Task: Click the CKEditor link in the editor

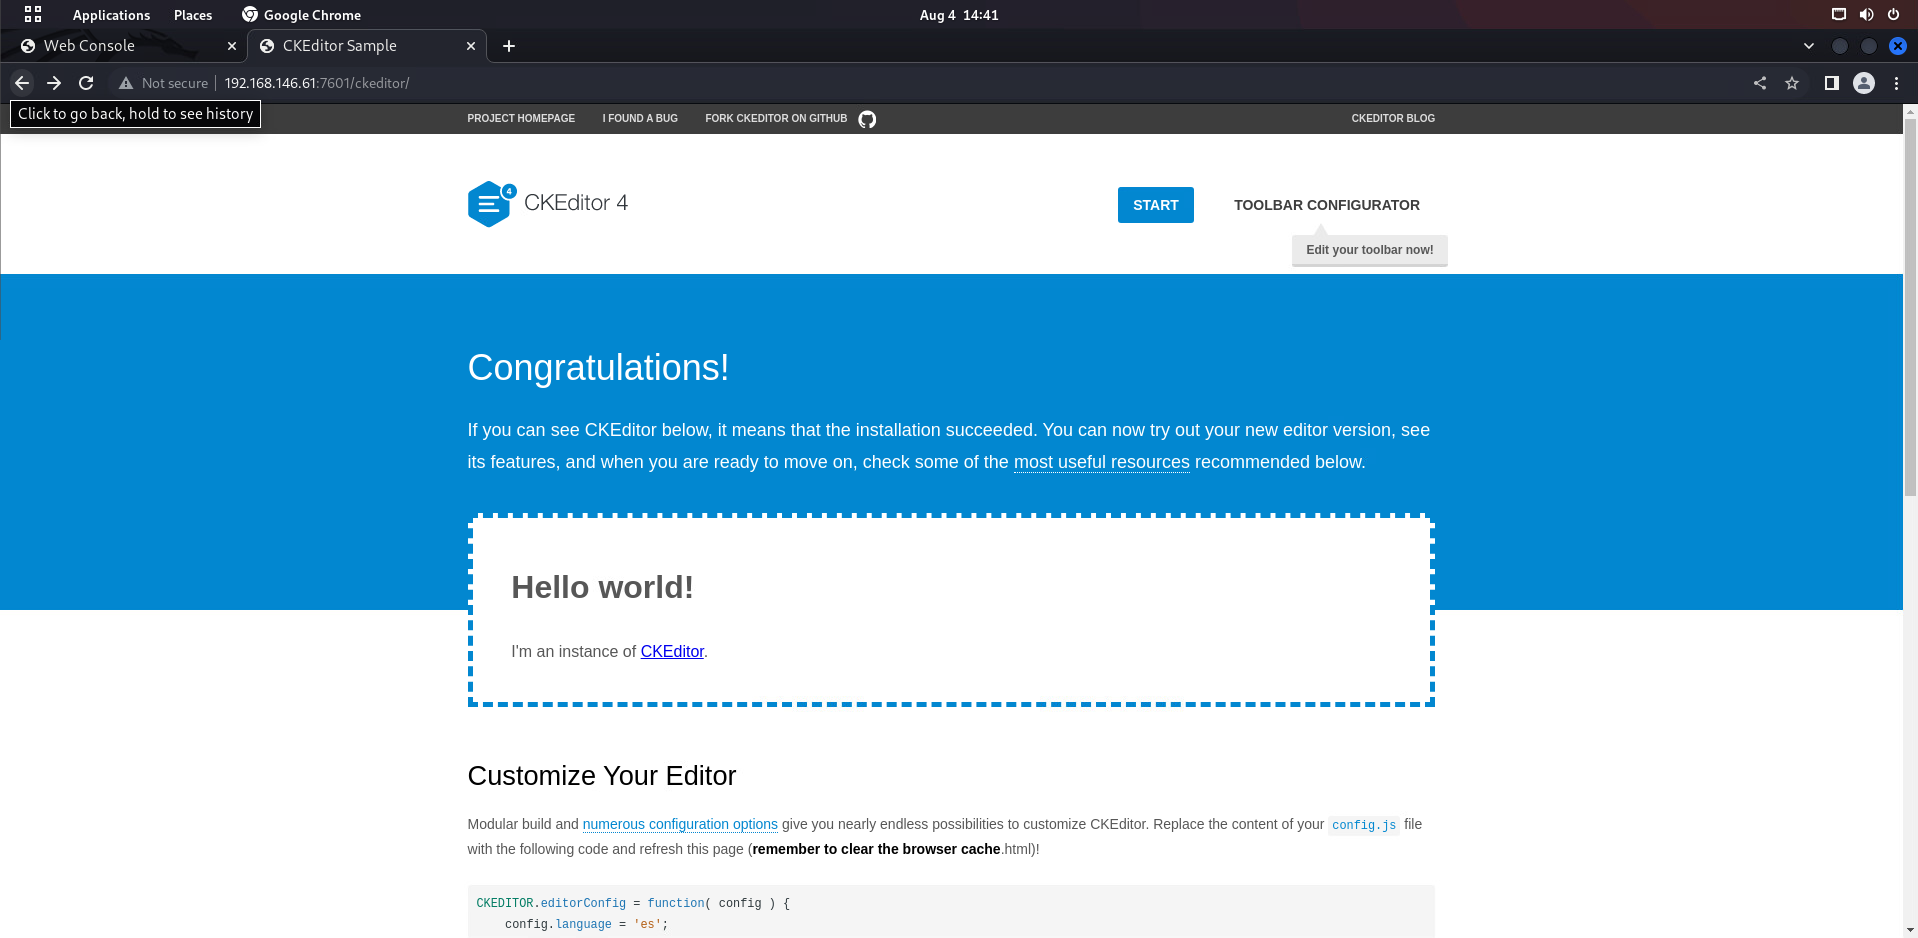Action: (672, 651)
